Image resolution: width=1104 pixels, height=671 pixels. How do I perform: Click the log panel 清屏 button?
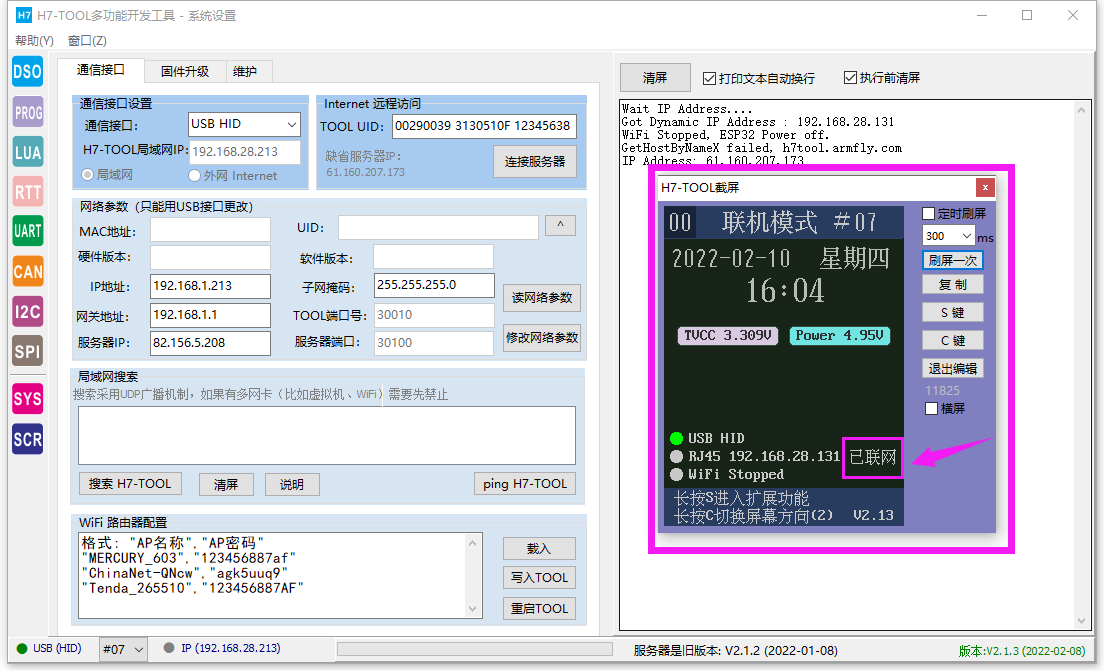655,77
